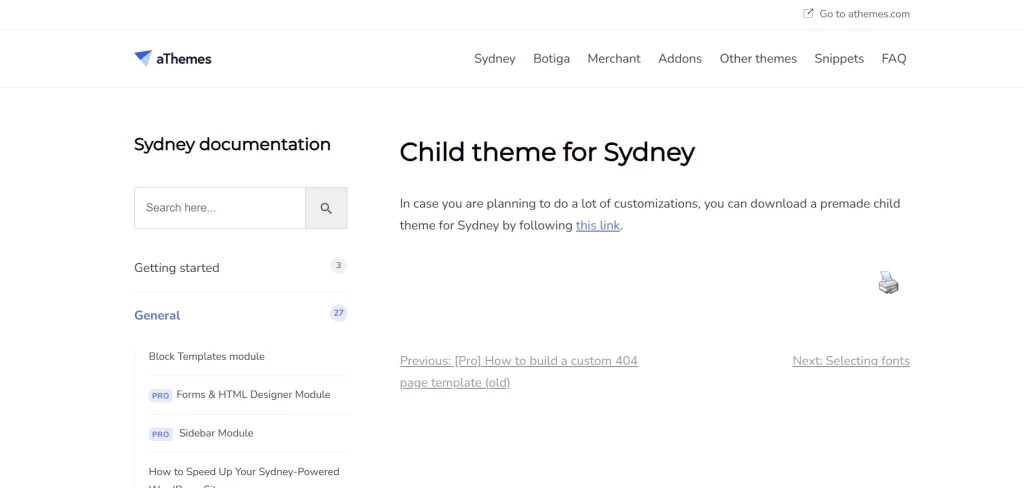Go to Next: Selecting fonts

(851, 361)
